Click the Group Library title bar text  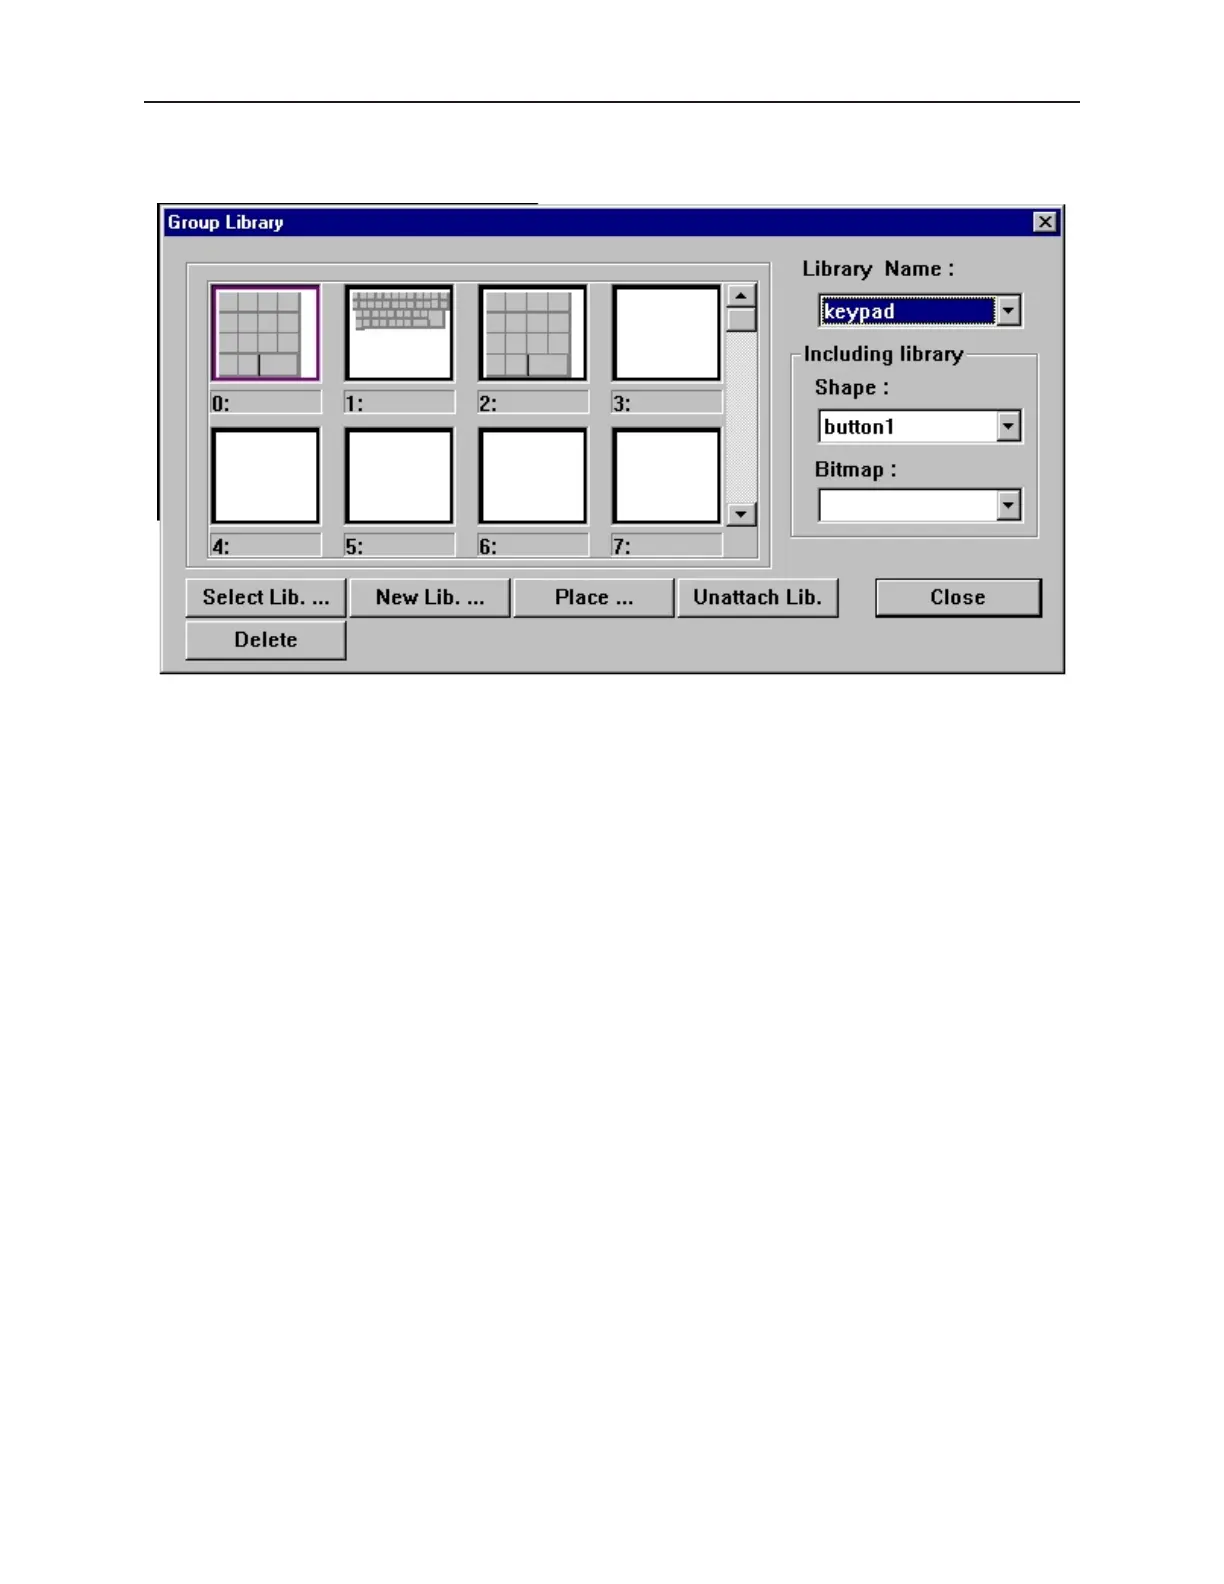pyautogui.click(x=225, y=223)
